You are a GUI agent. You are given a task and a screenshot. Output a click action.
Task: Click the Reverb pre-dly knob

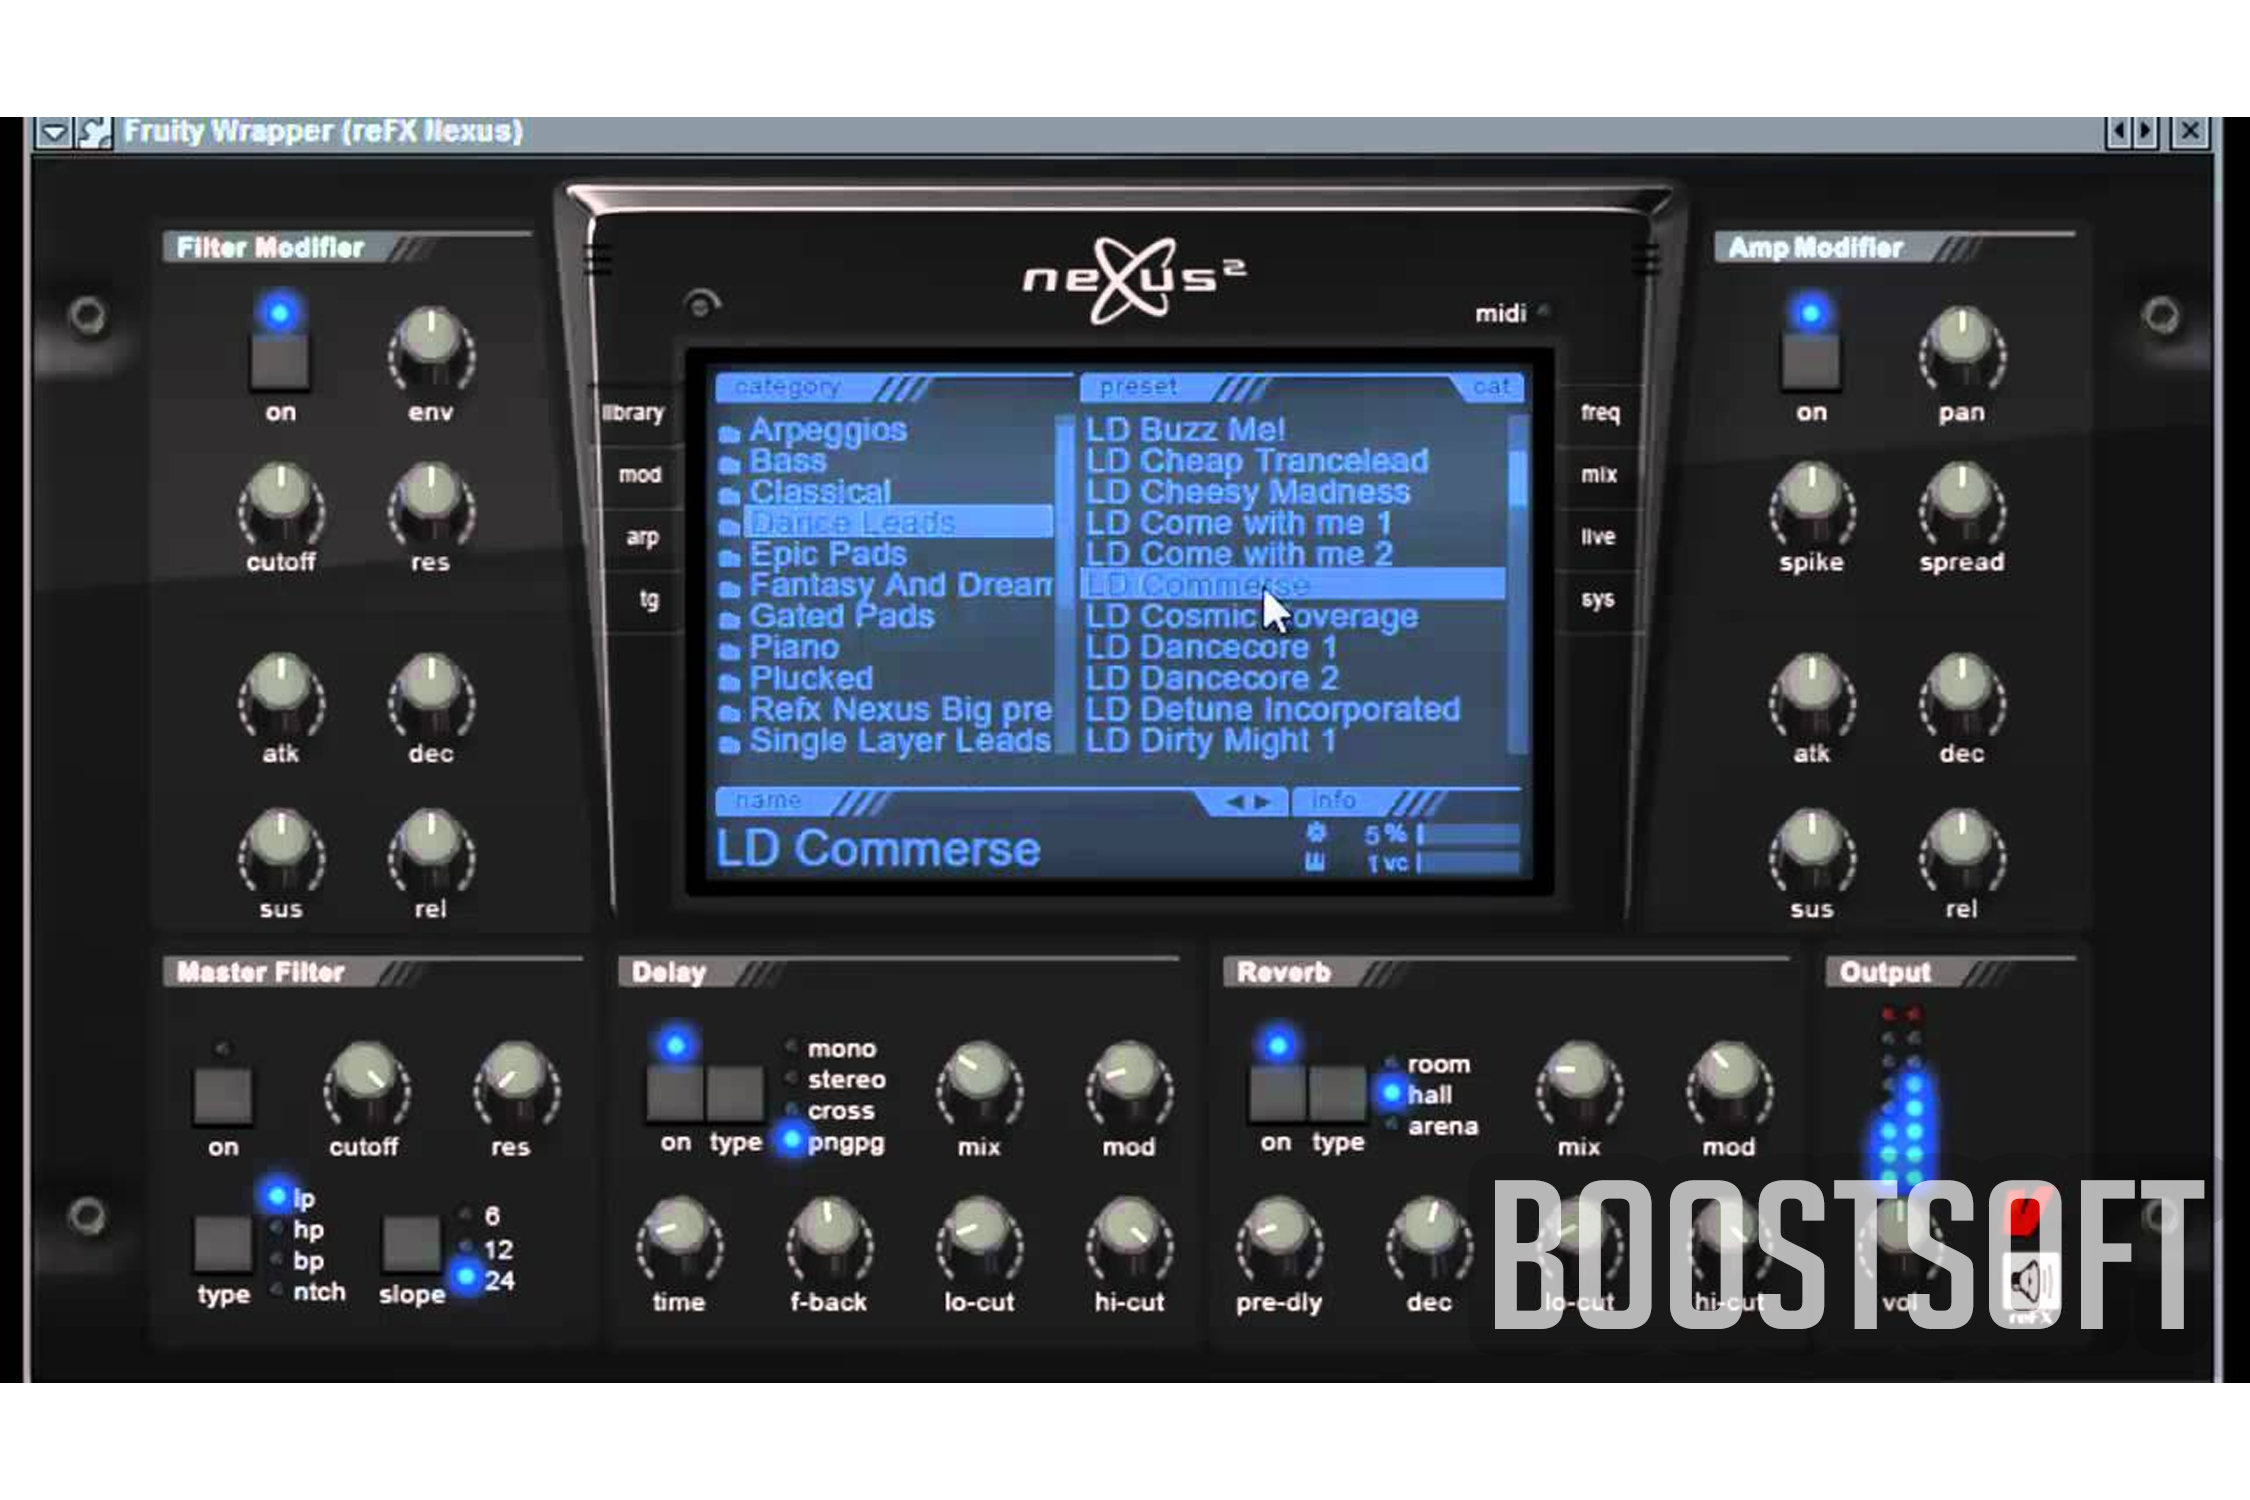click(x=1279, y=1239)
